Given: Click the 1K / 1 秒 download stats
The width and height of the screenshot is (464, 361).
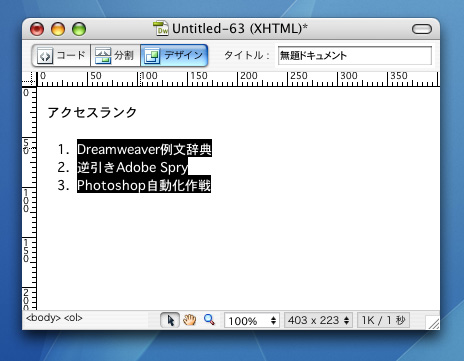Looking at the screenshot, I should (383, 320).
